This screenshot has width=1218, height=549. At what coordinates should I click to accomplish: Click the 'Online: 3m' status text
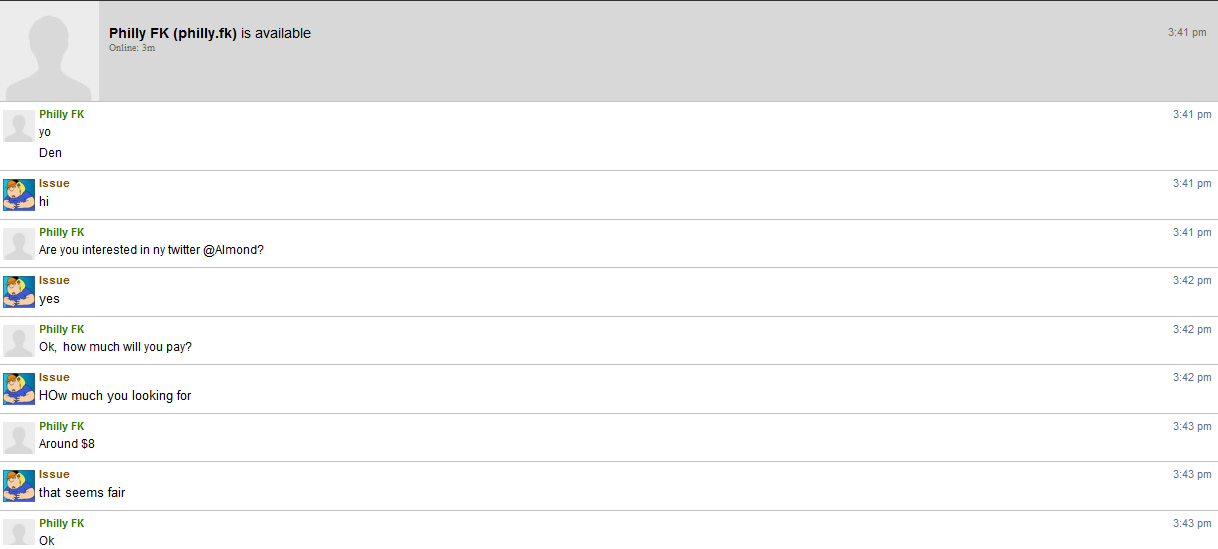click(x=132, y=48)
